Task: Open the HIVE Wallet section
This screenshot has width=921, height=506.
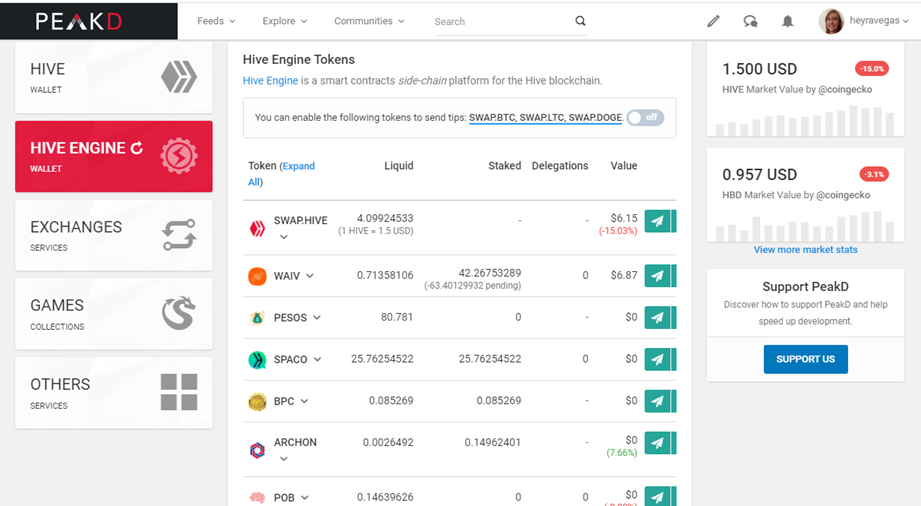Action: coord(114,78)
